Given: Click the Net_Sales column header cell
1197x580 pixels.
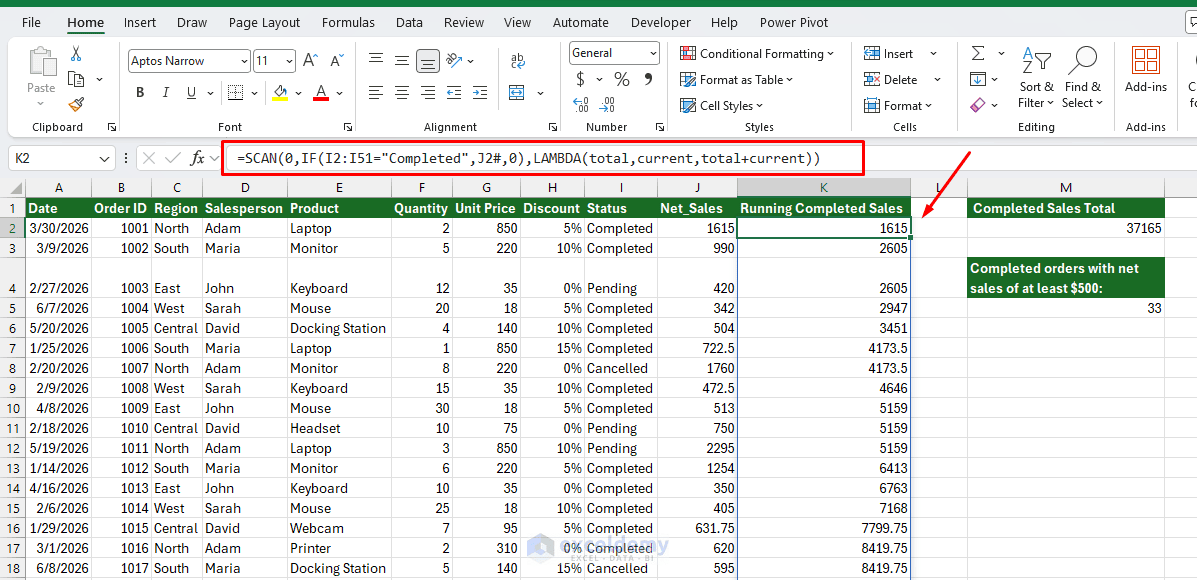Looking at the screenshot, I should point(697,208).
